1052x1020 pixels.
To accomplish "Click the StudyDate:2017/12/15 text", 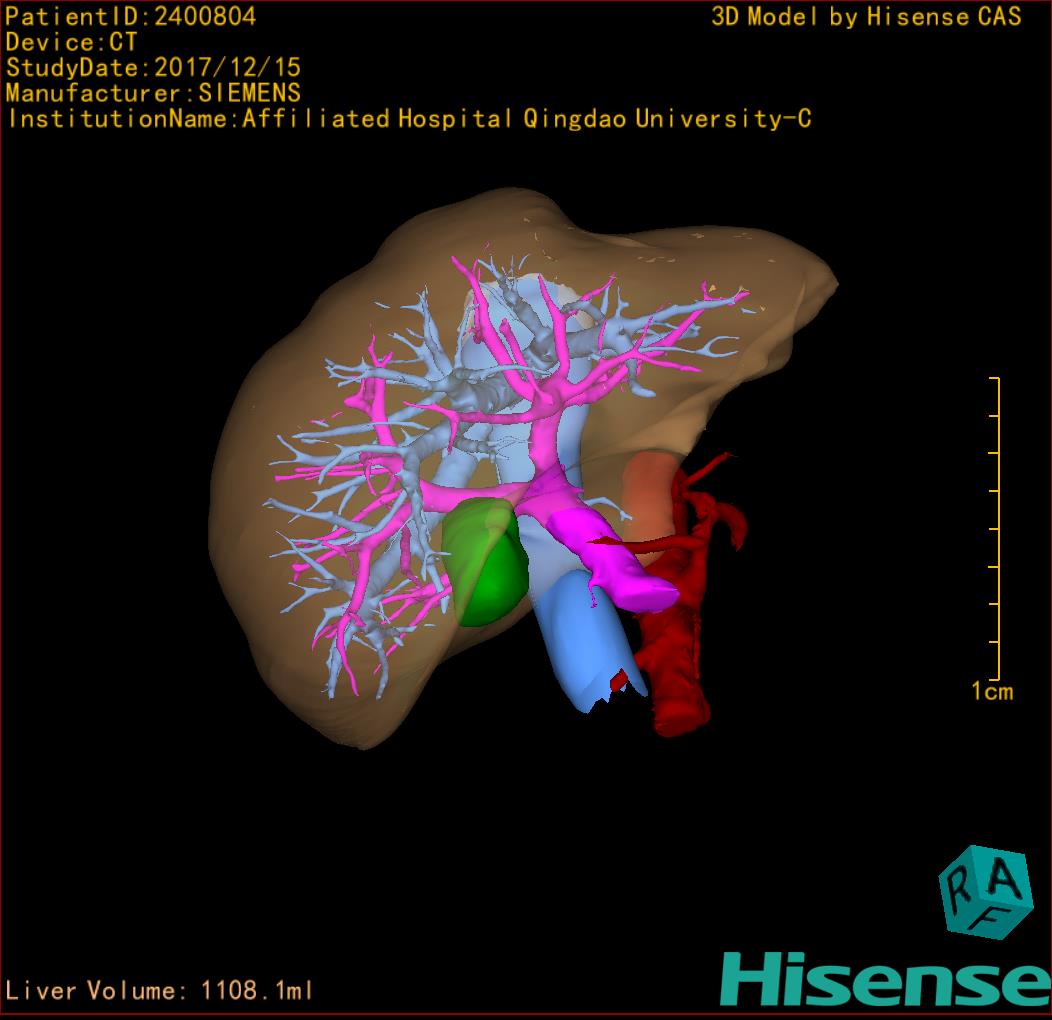I will click(153, 68).
